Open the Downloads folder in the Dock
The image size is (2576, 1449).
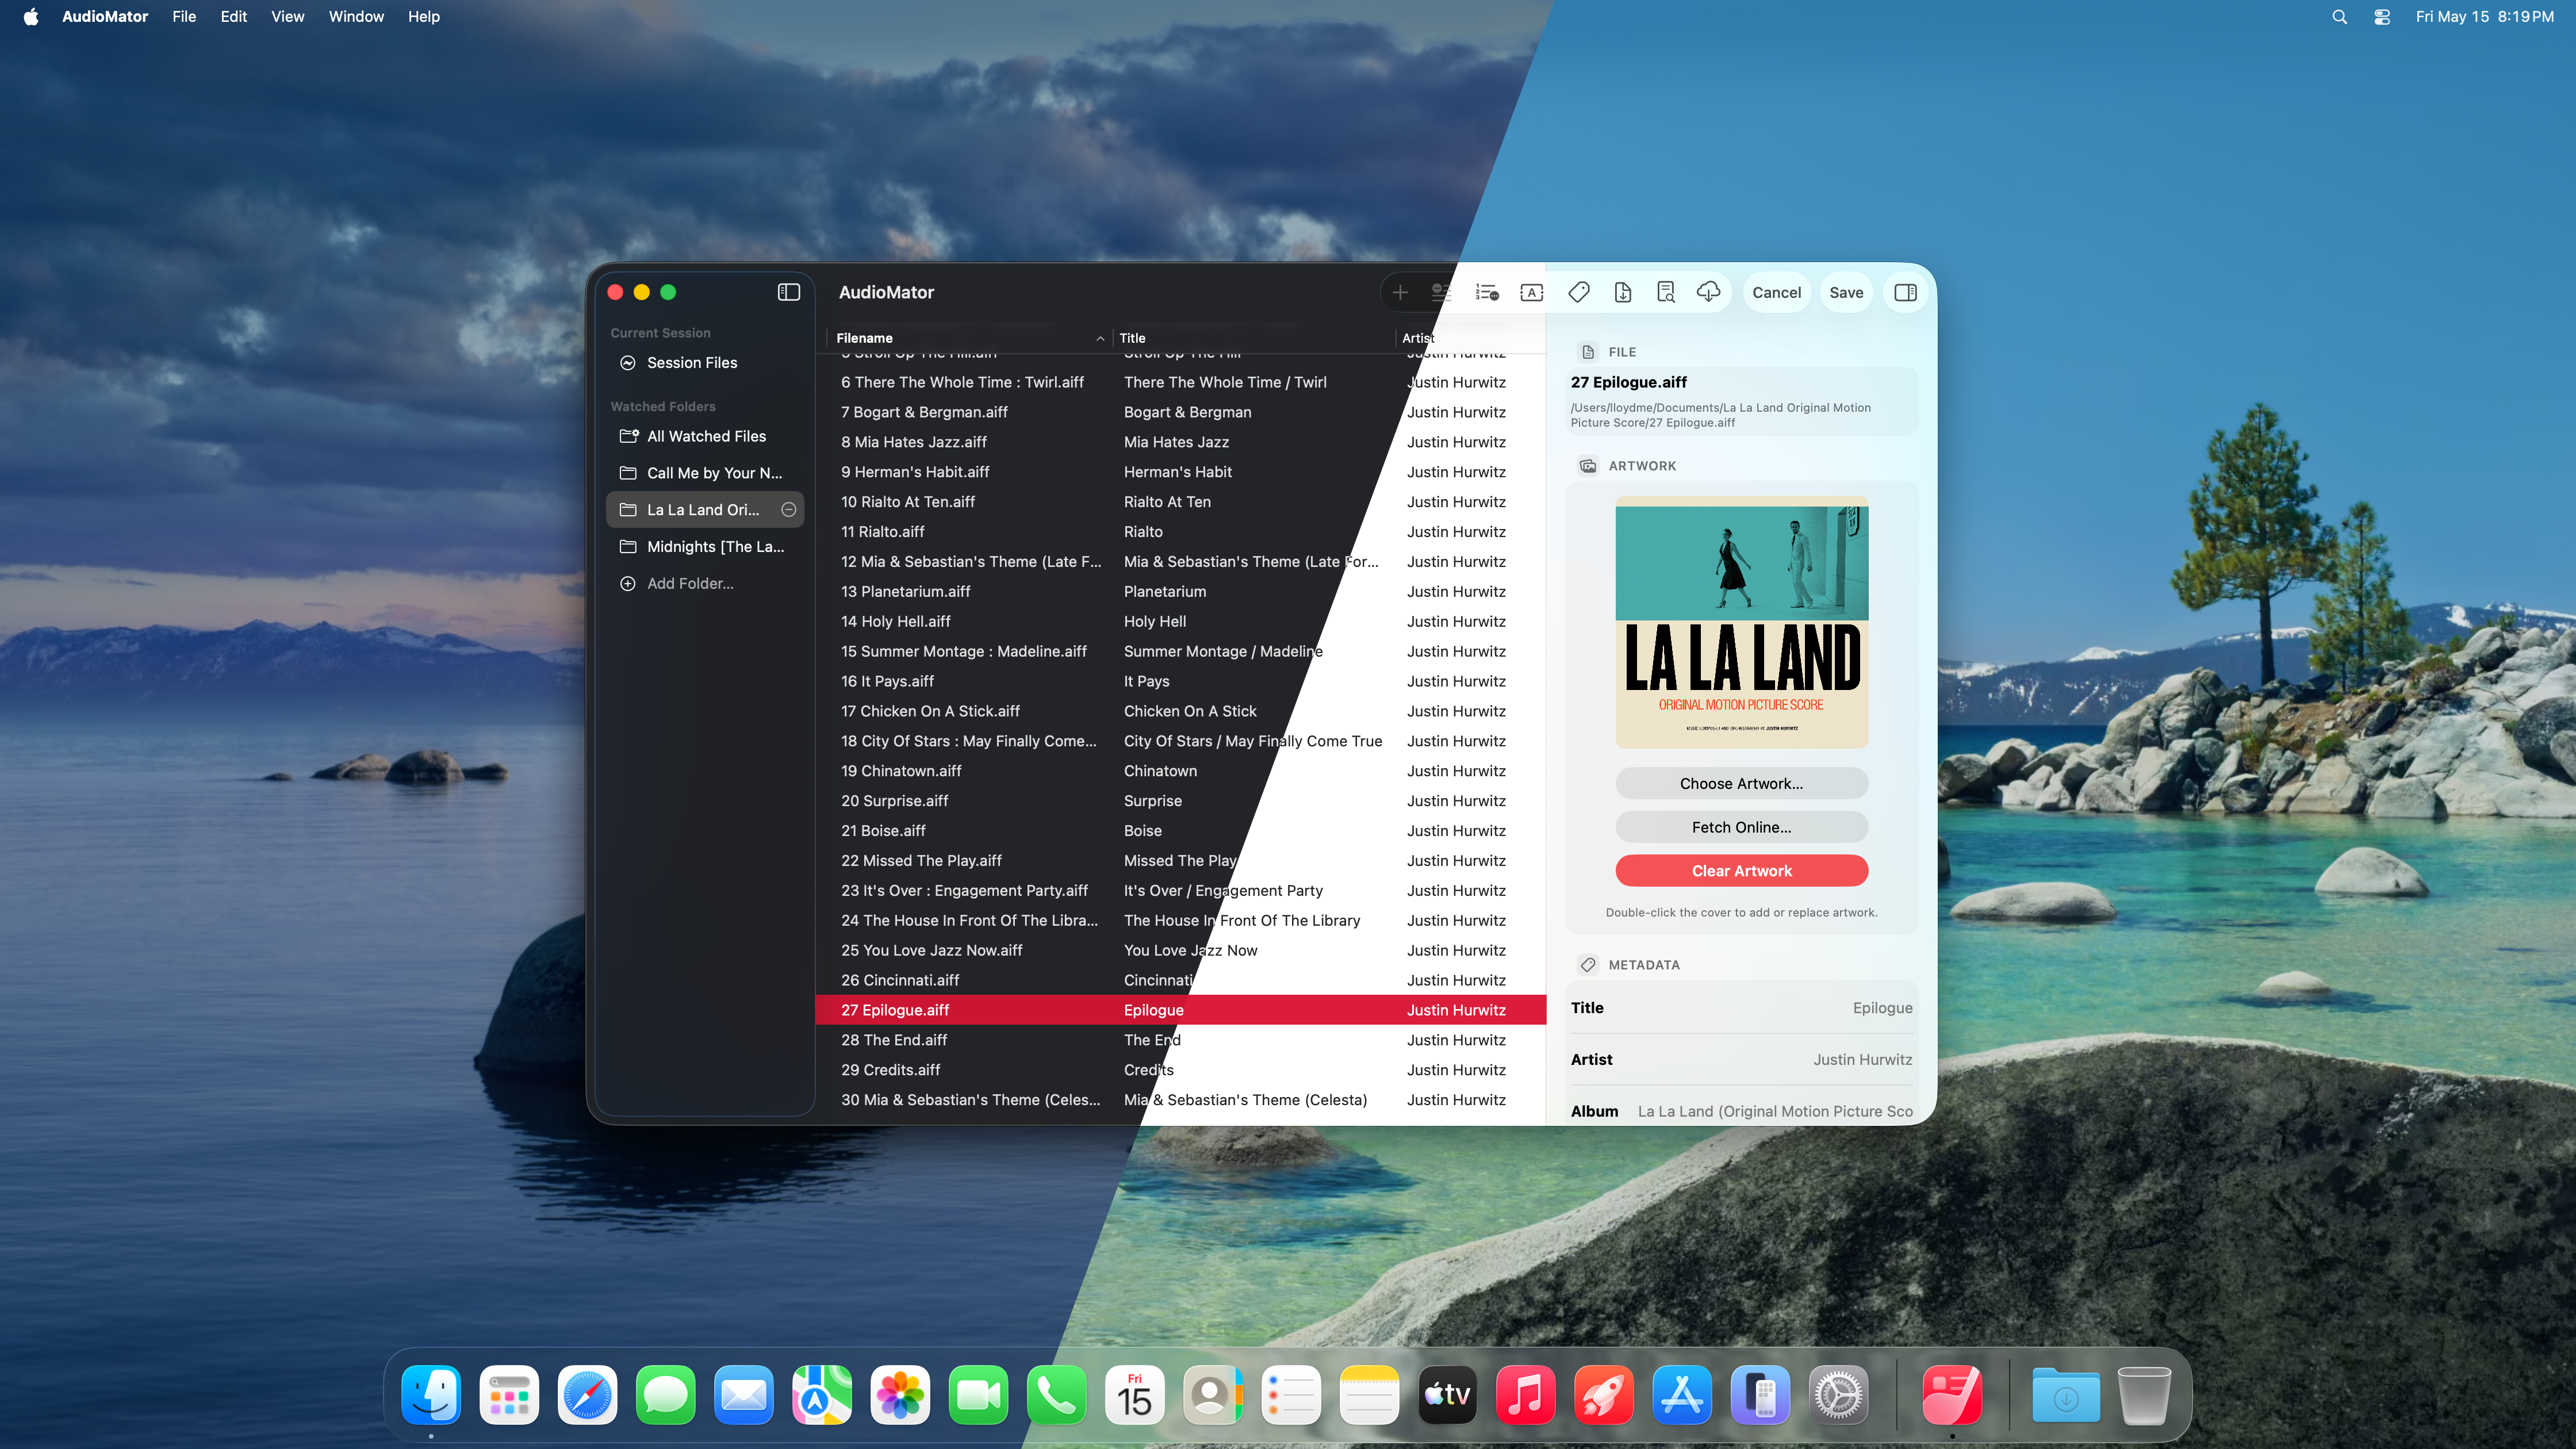2065,1394
